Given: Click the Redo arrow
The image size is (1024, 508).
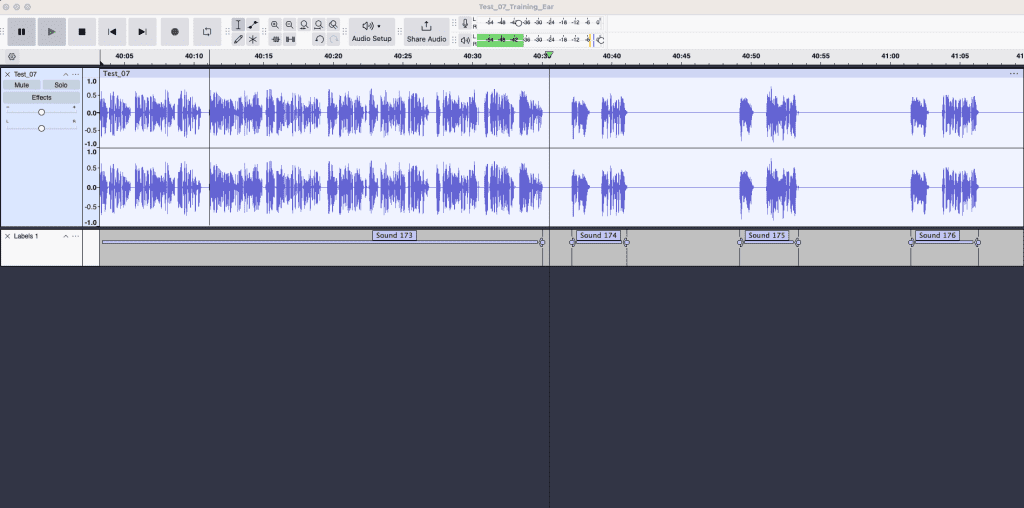Looking at the screenshot, I should (x=333, y=39).
